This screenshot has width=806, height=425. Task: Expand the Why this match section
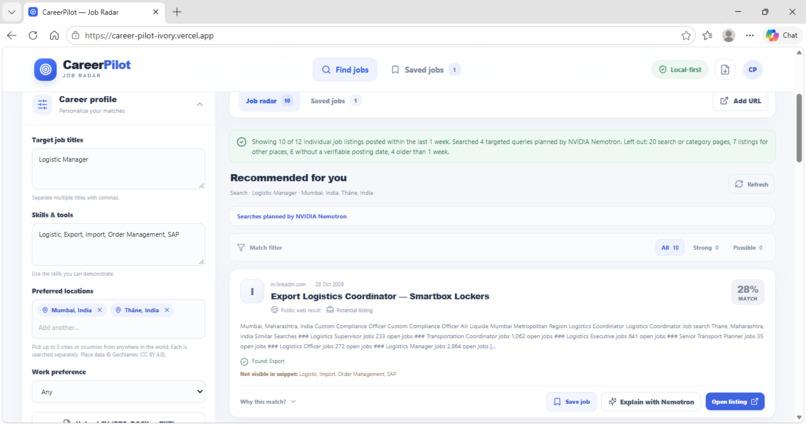click(268, 402)
